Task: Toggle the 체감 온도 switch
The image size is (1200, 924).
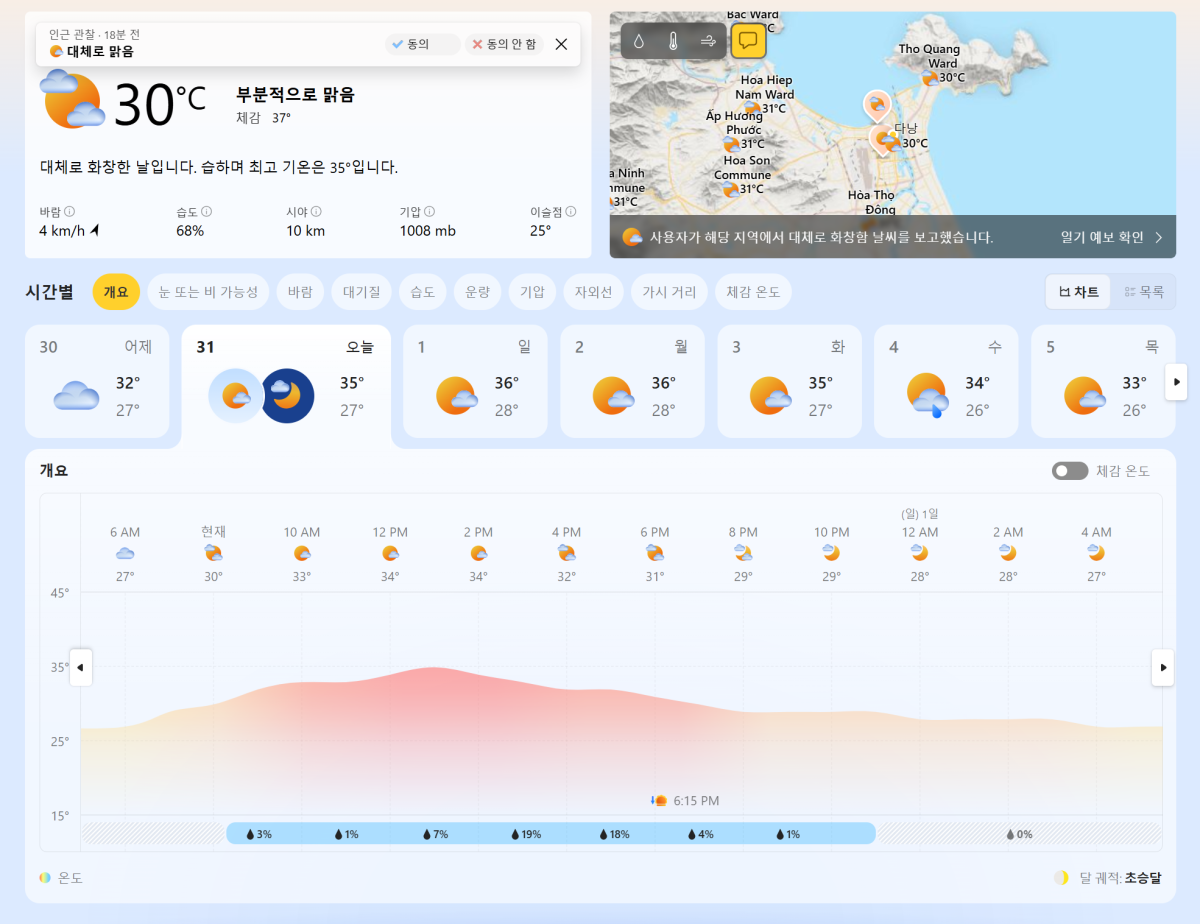Action: [x=1069, y=471]
